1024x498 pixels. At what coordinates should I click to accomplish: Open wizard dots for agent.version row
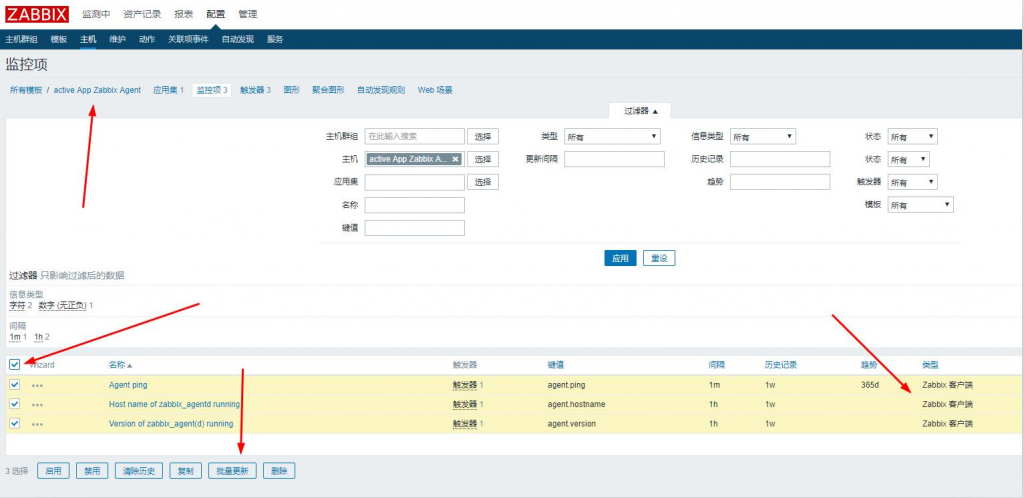tap(37, 425)
